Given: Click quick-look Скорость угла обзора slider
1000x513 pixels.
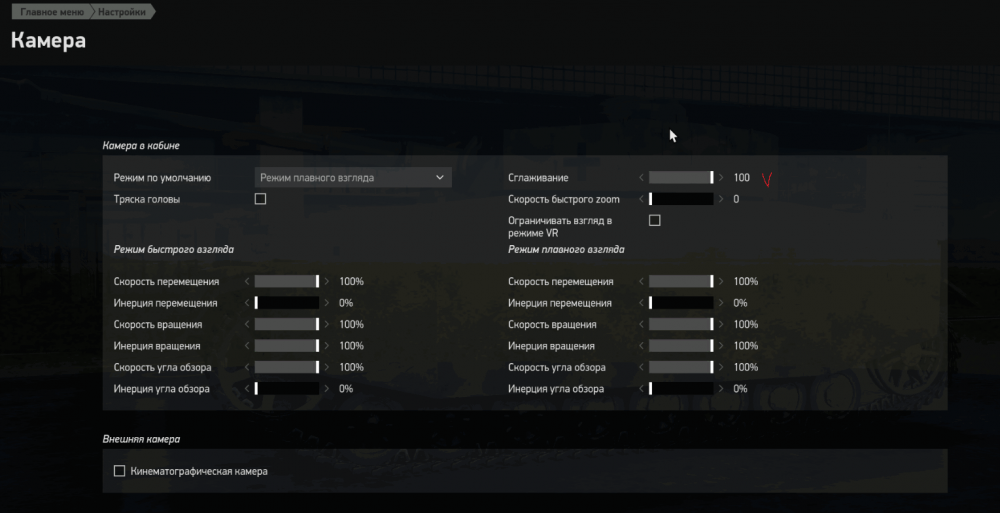Looking at the screenshot, I should point(287,367).
